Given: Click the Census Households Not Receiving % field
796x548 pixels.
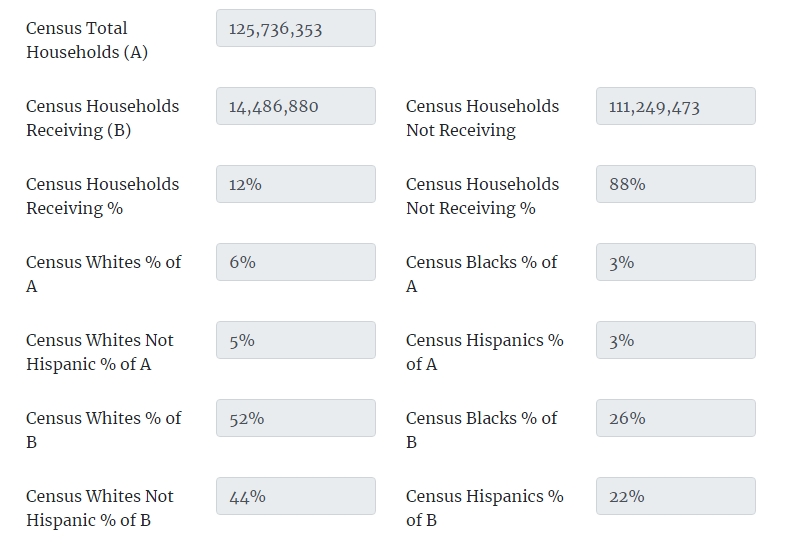Looking at the screenshot, I should [x=675, y=184].
